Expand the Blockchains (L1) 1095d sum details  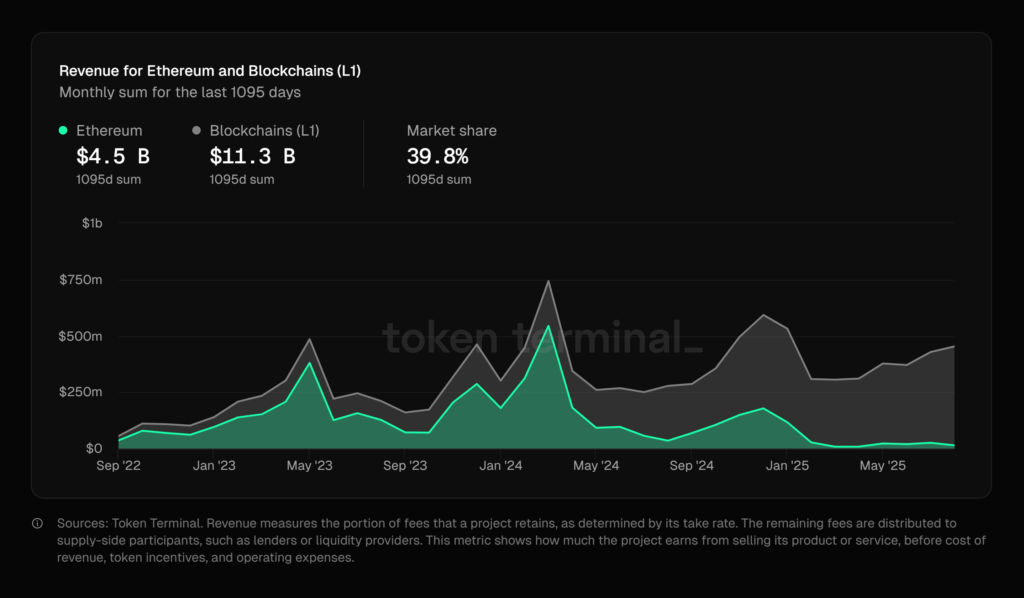242,179
